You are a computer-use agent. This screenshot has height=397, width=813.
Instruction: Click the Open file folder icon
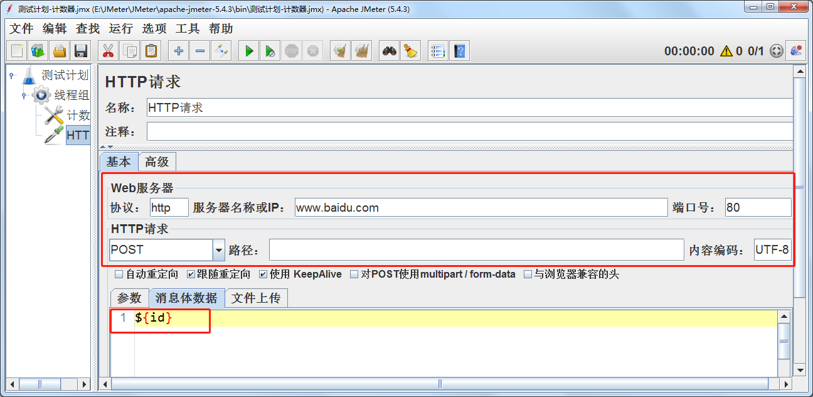(x=60, y=51)
